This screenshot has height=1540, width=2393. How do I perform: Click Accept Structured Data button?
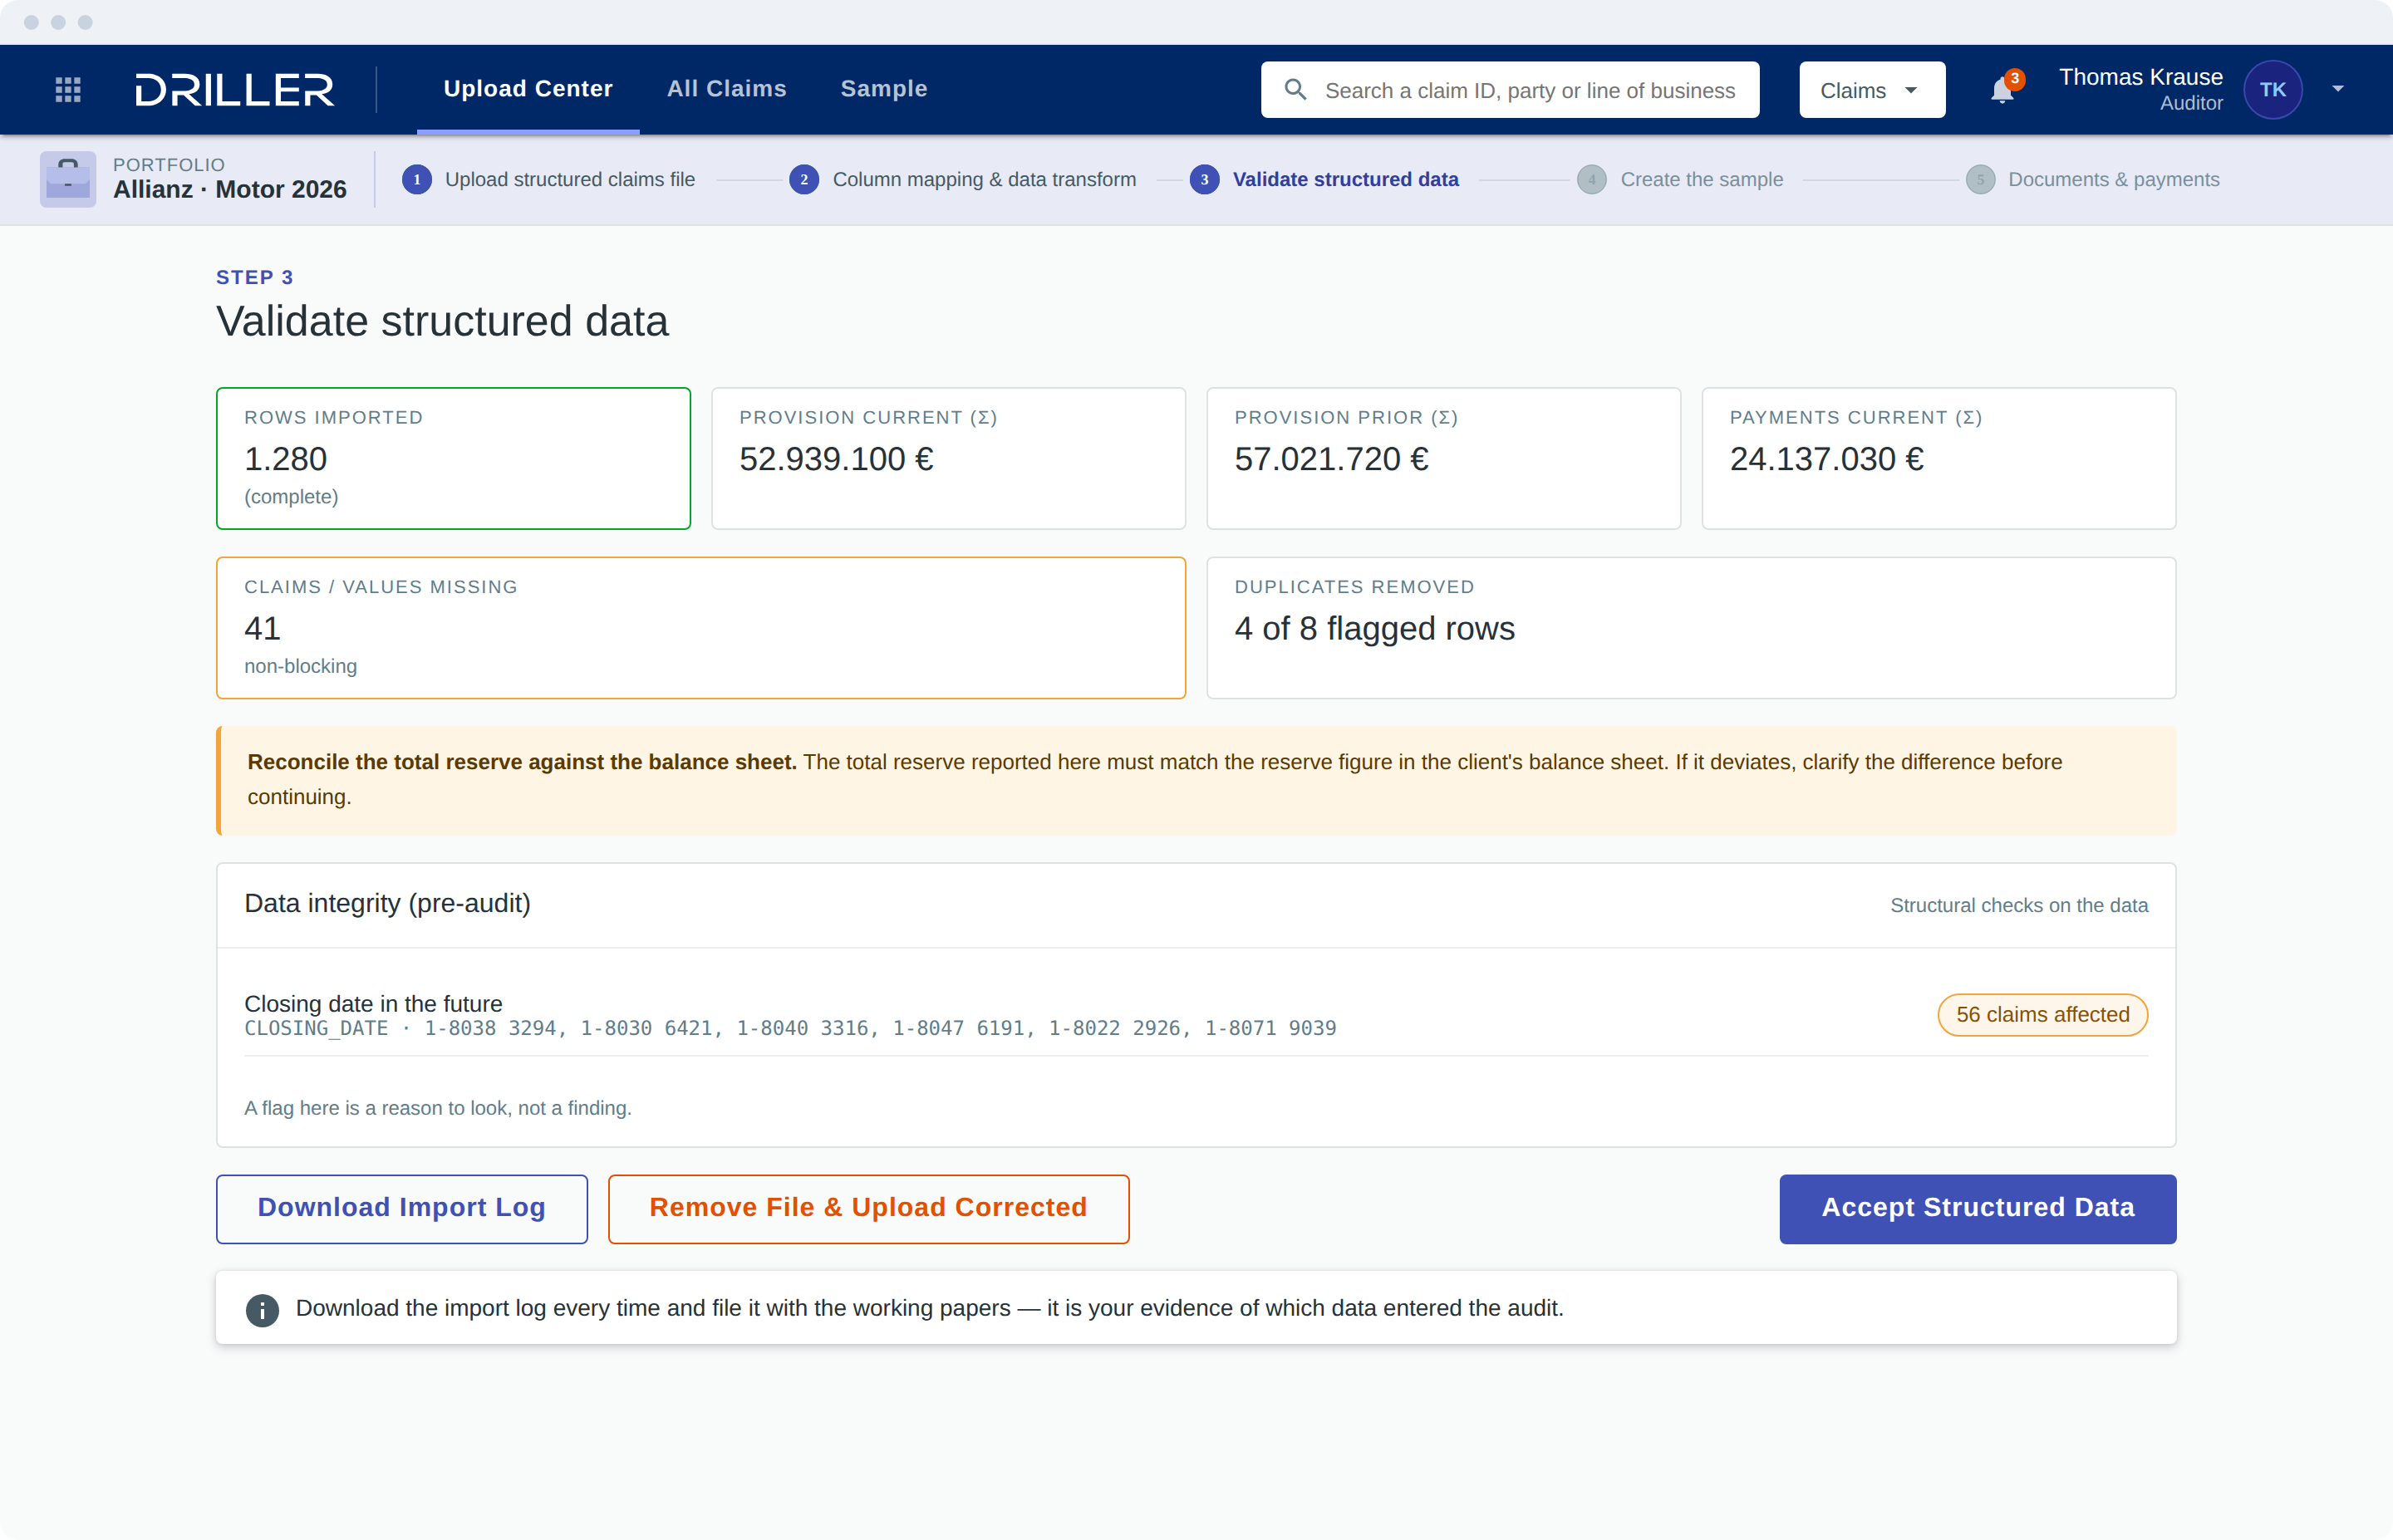(x=1977, y=1209)
